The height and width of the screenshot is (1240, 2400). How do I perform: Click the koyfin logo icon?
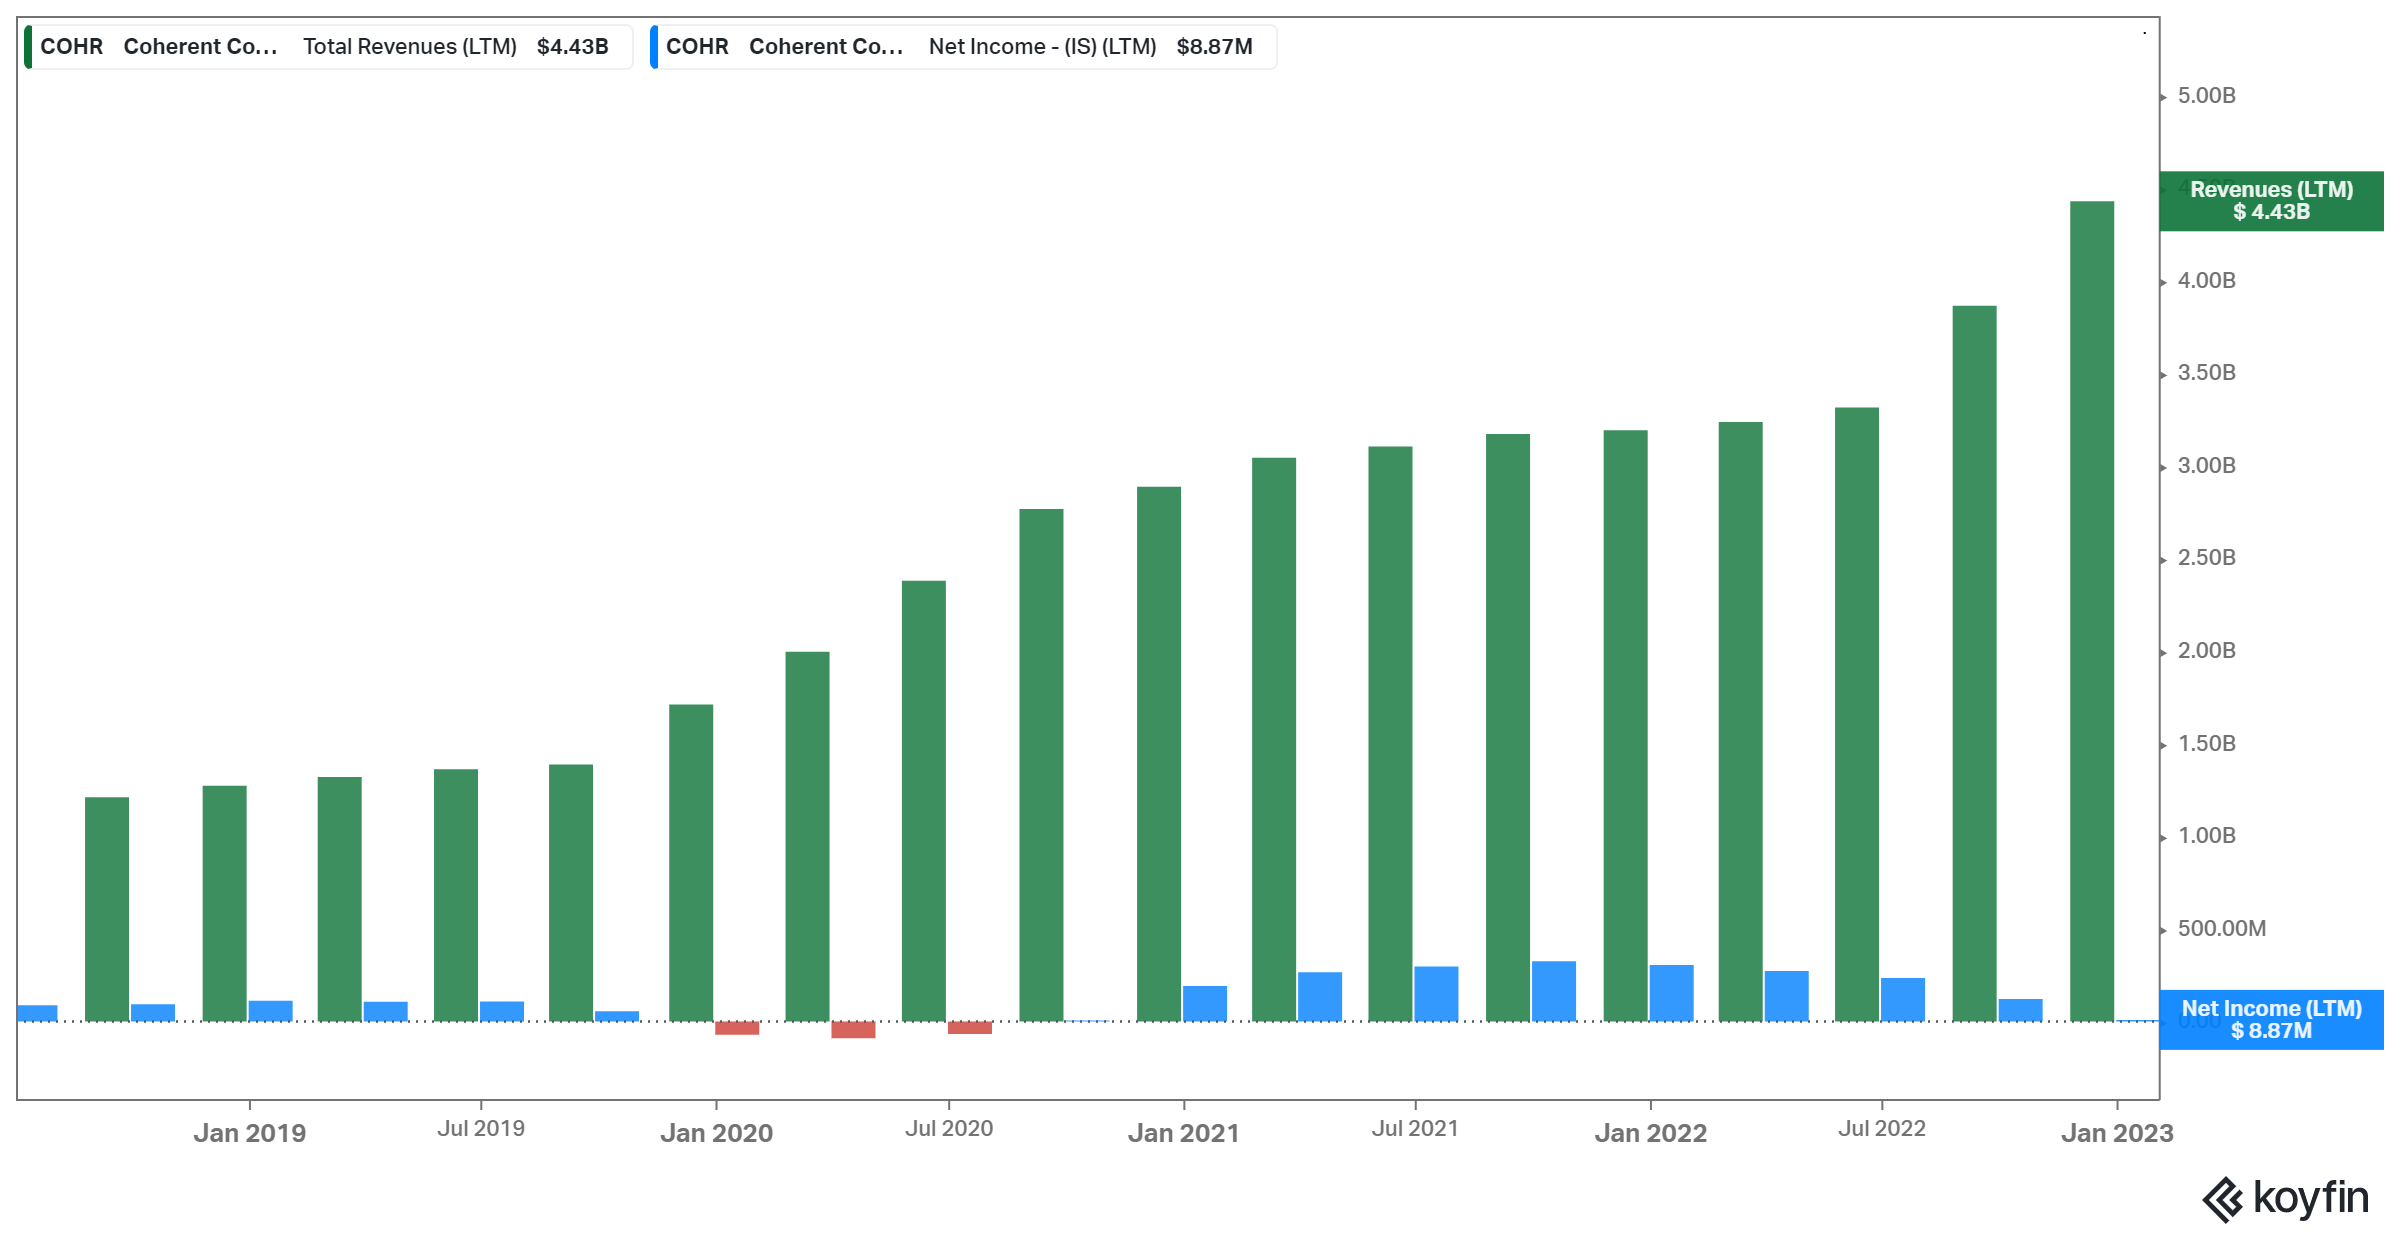(x=2222, y=1199)
